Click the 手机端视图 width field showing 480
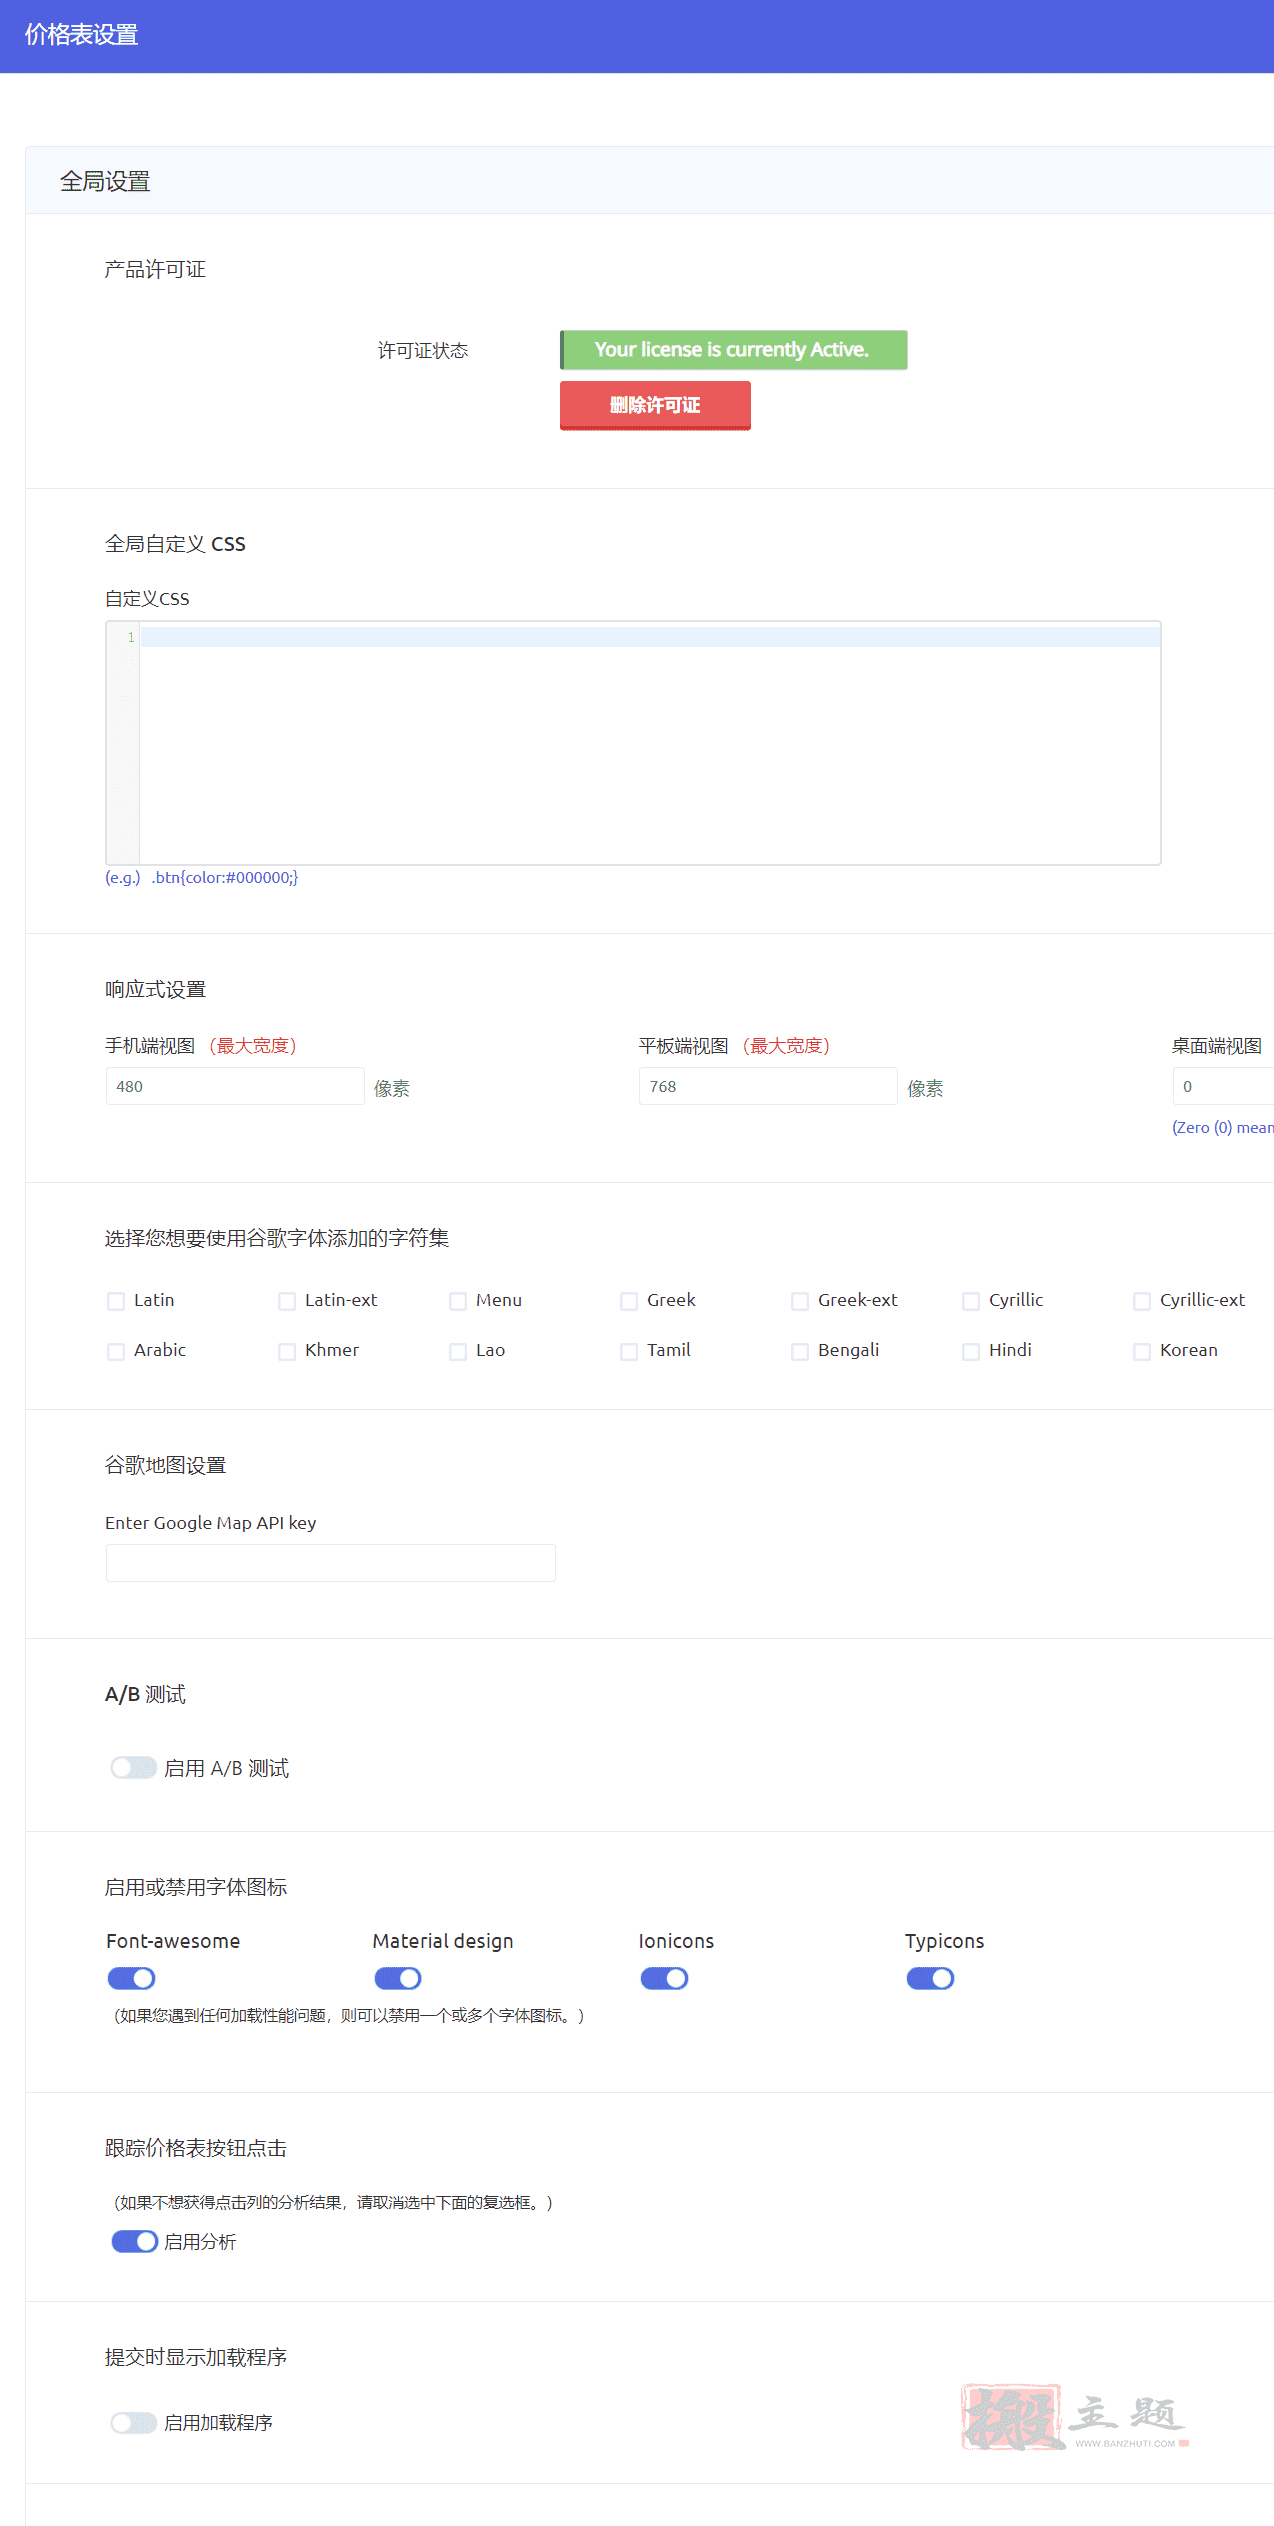The height and width of the screenshot is (2526, 1274). pos(235,1086)
